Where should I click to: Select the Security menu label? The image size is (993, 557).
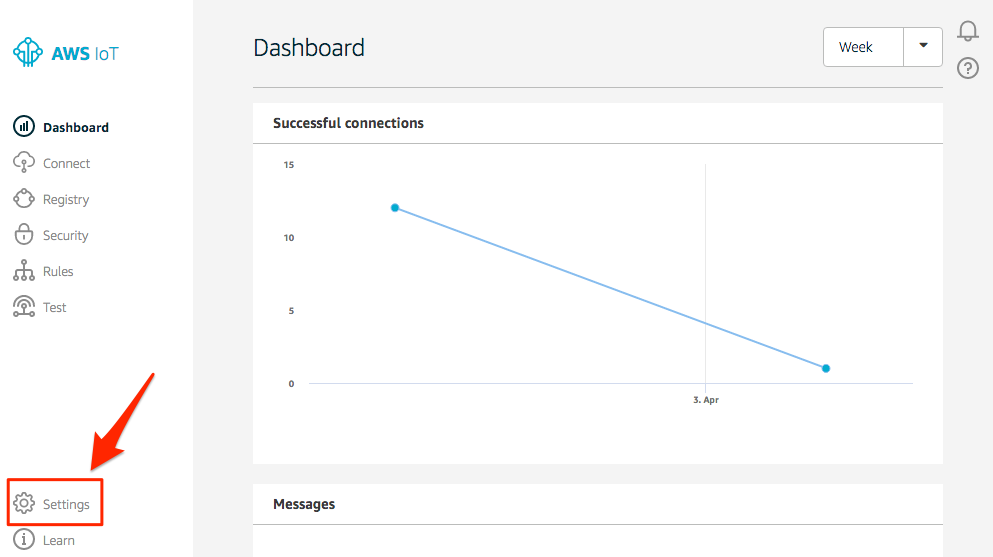(x=65, y=235)
